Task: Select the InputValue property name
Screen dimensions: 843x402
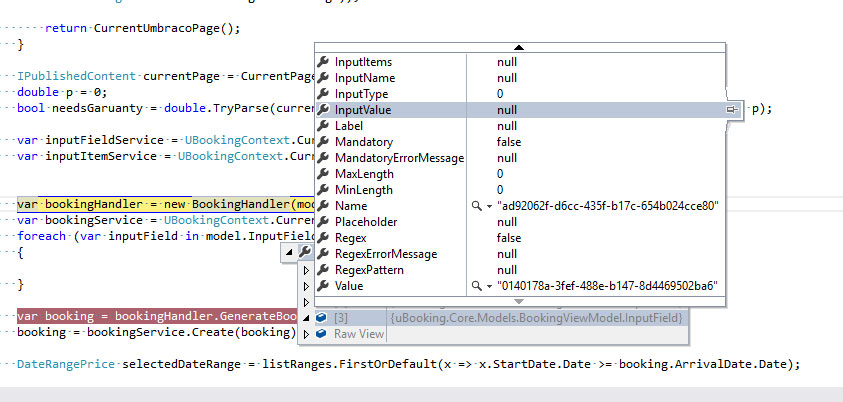Action: [x=363, y=110]
